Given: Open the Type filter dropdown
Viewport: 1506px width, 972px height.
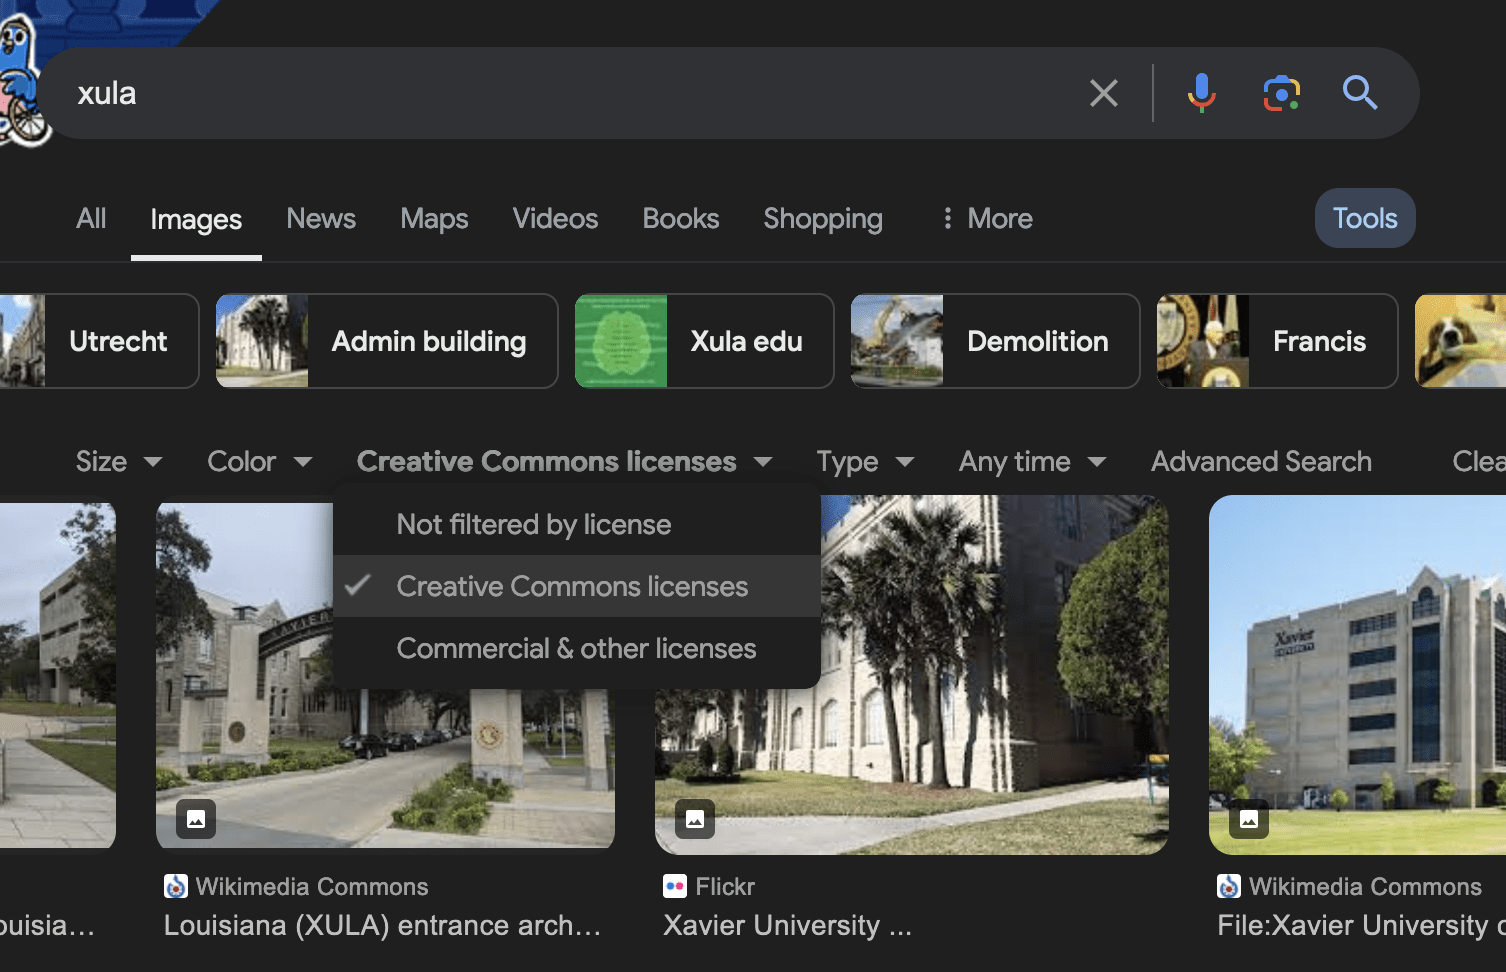Looking at the screenshot, I should point(865,461).
